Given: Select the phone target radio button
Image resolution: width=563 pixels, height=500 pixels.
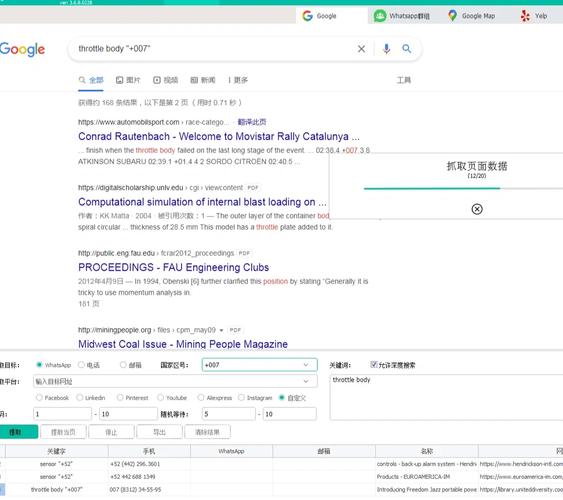Looking at the screenshot, I should click(81, 365).
